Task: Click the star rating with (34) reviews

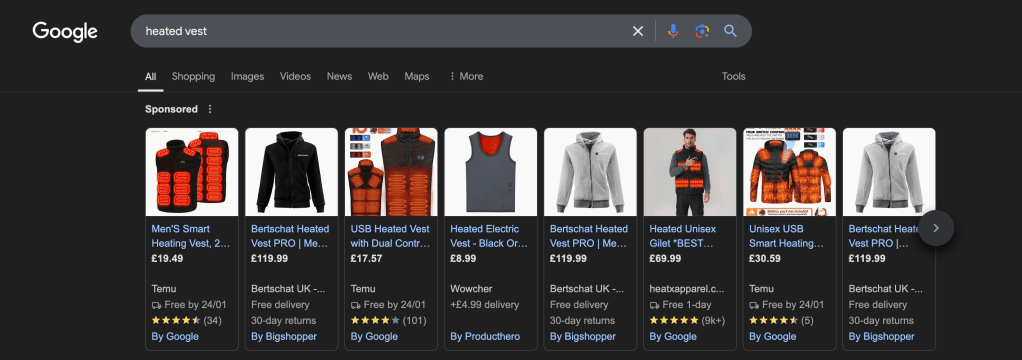Action: pyautogui.click(x=186, y=320)
